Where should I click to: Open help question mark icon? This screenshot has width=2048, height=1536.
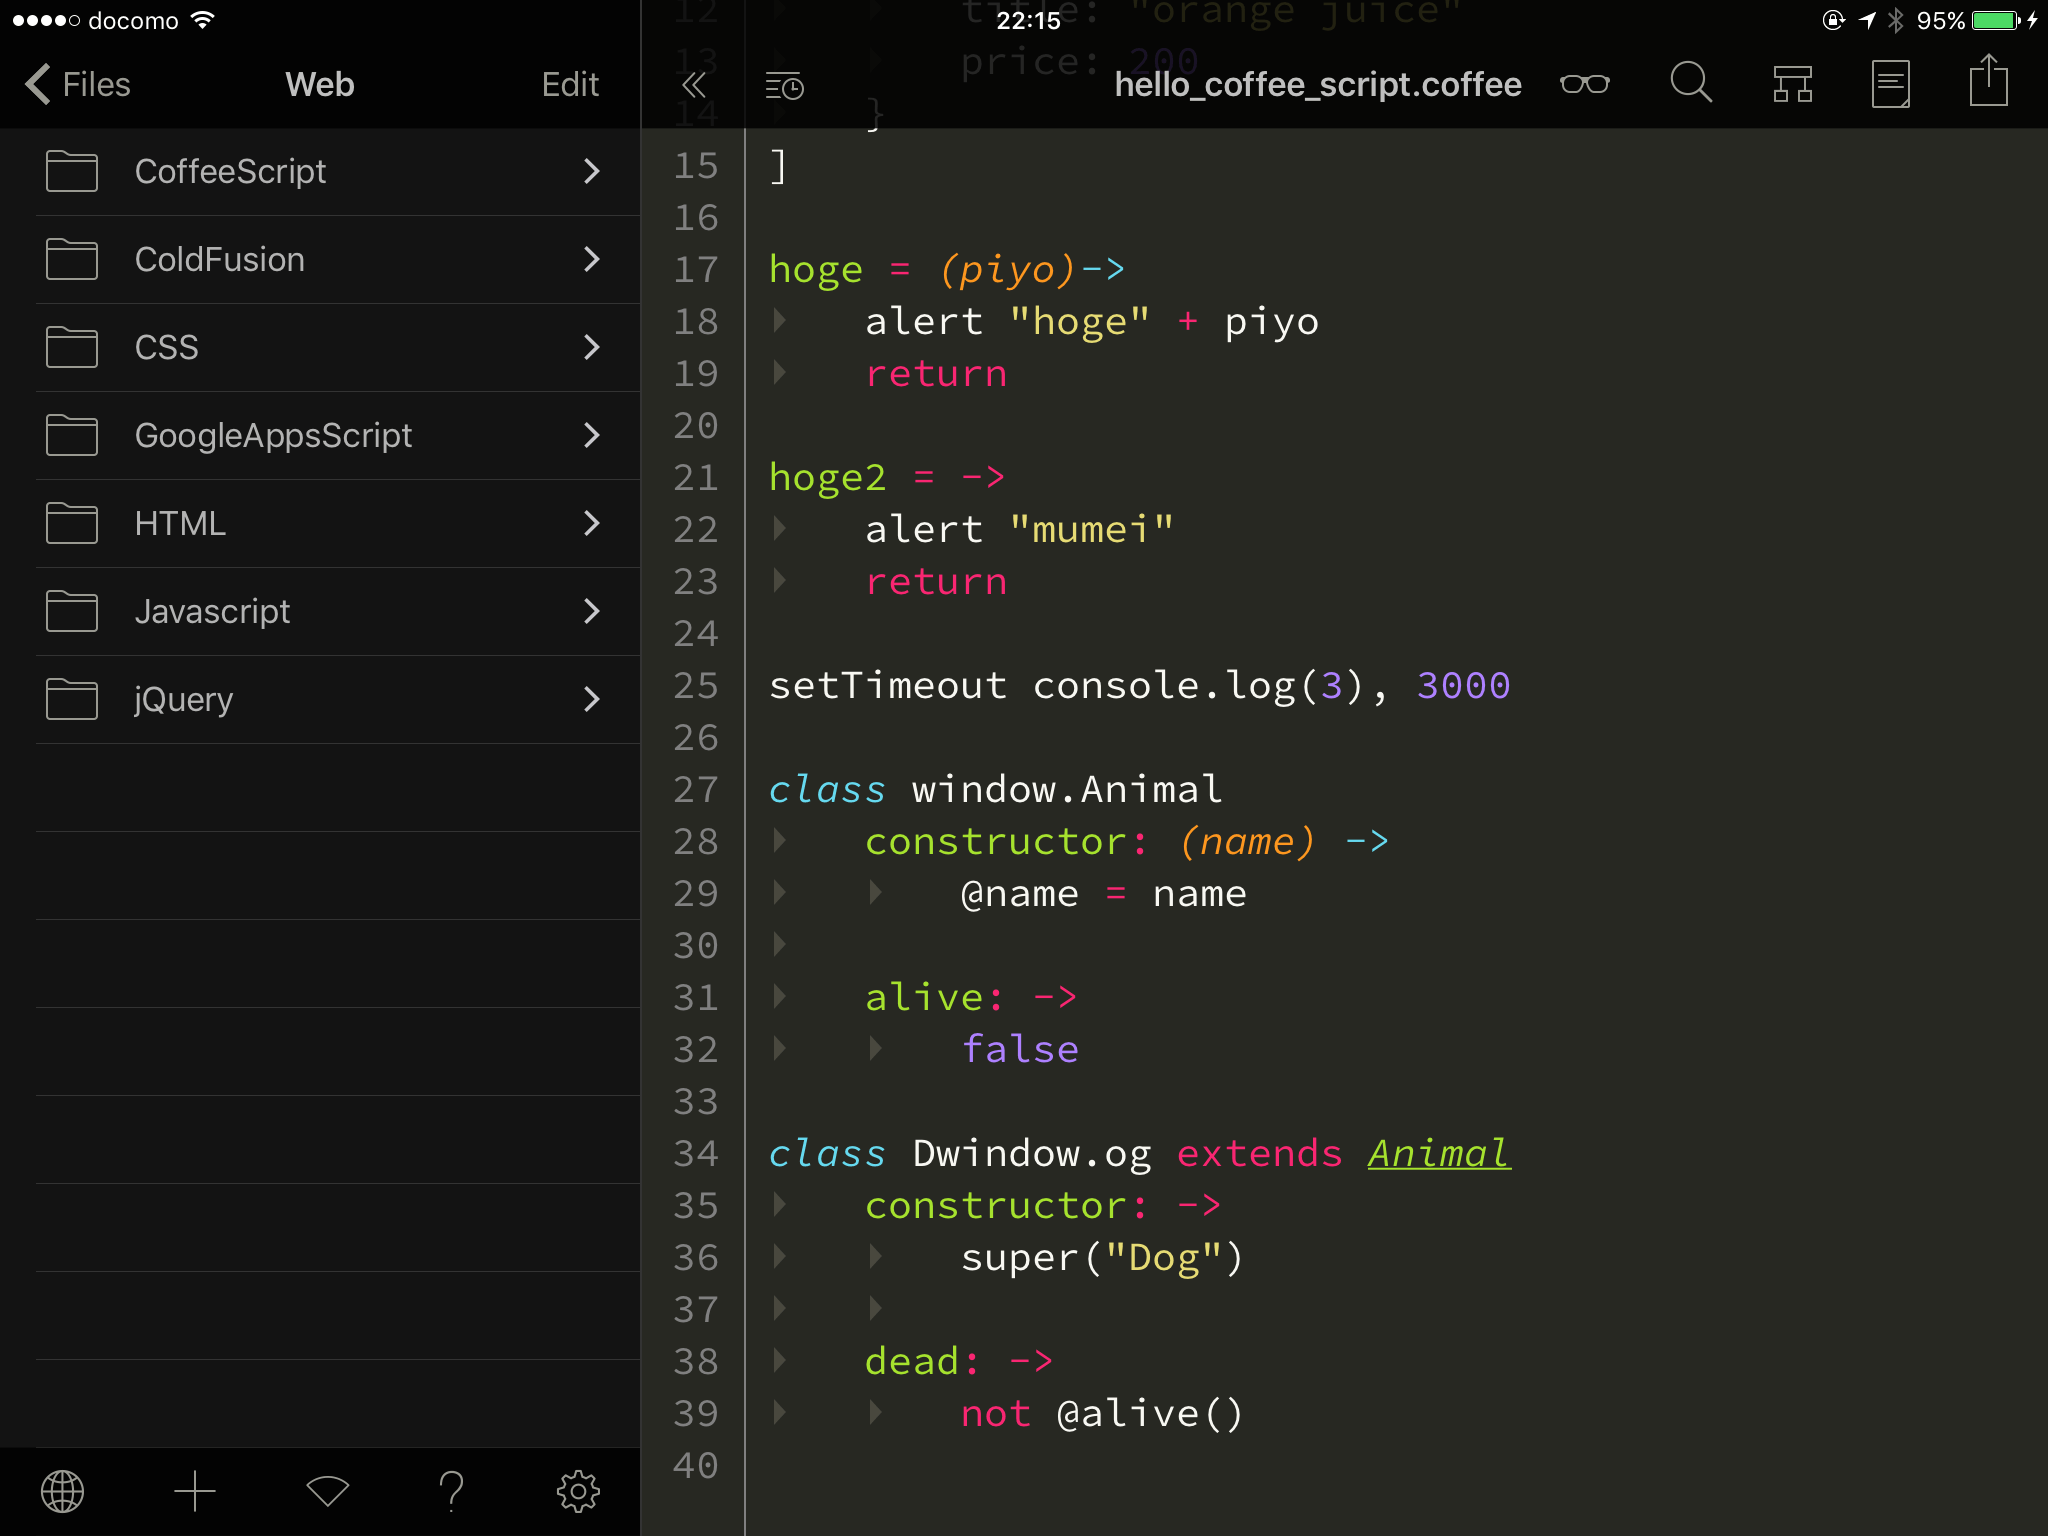point(452,1491)
